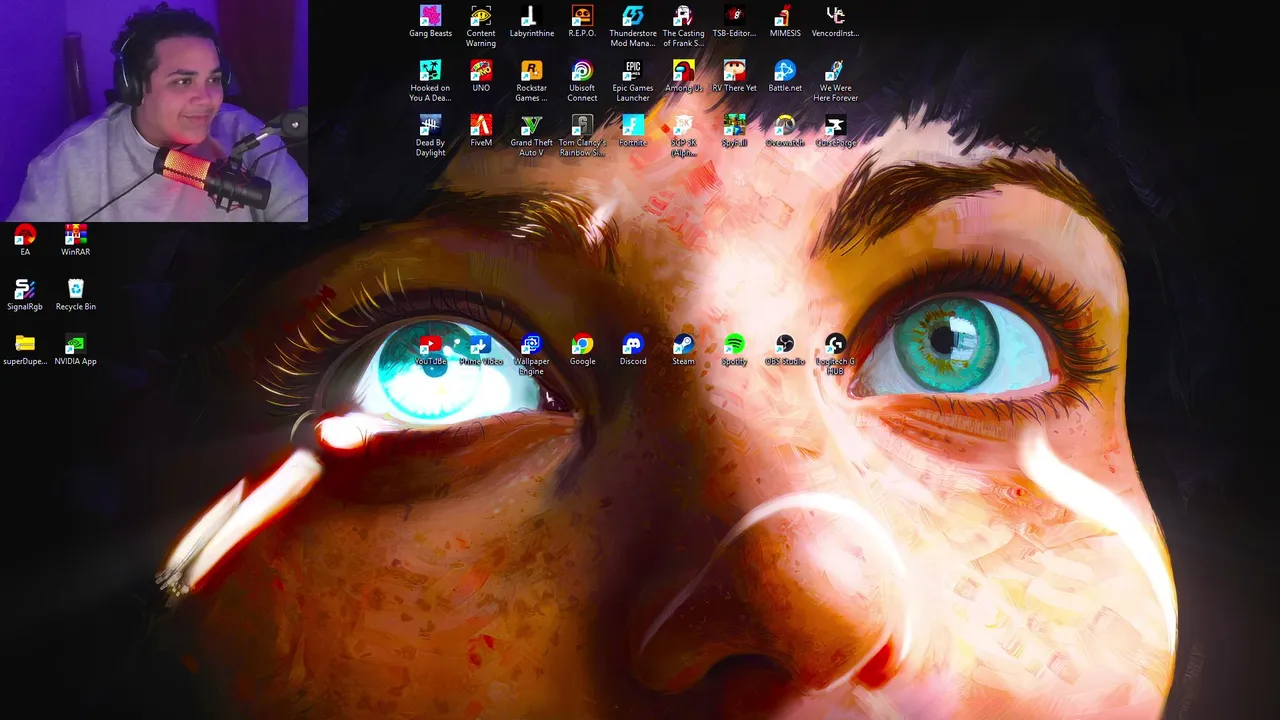Select the Grand Theft Auto V icon

(x=531, y=136)
